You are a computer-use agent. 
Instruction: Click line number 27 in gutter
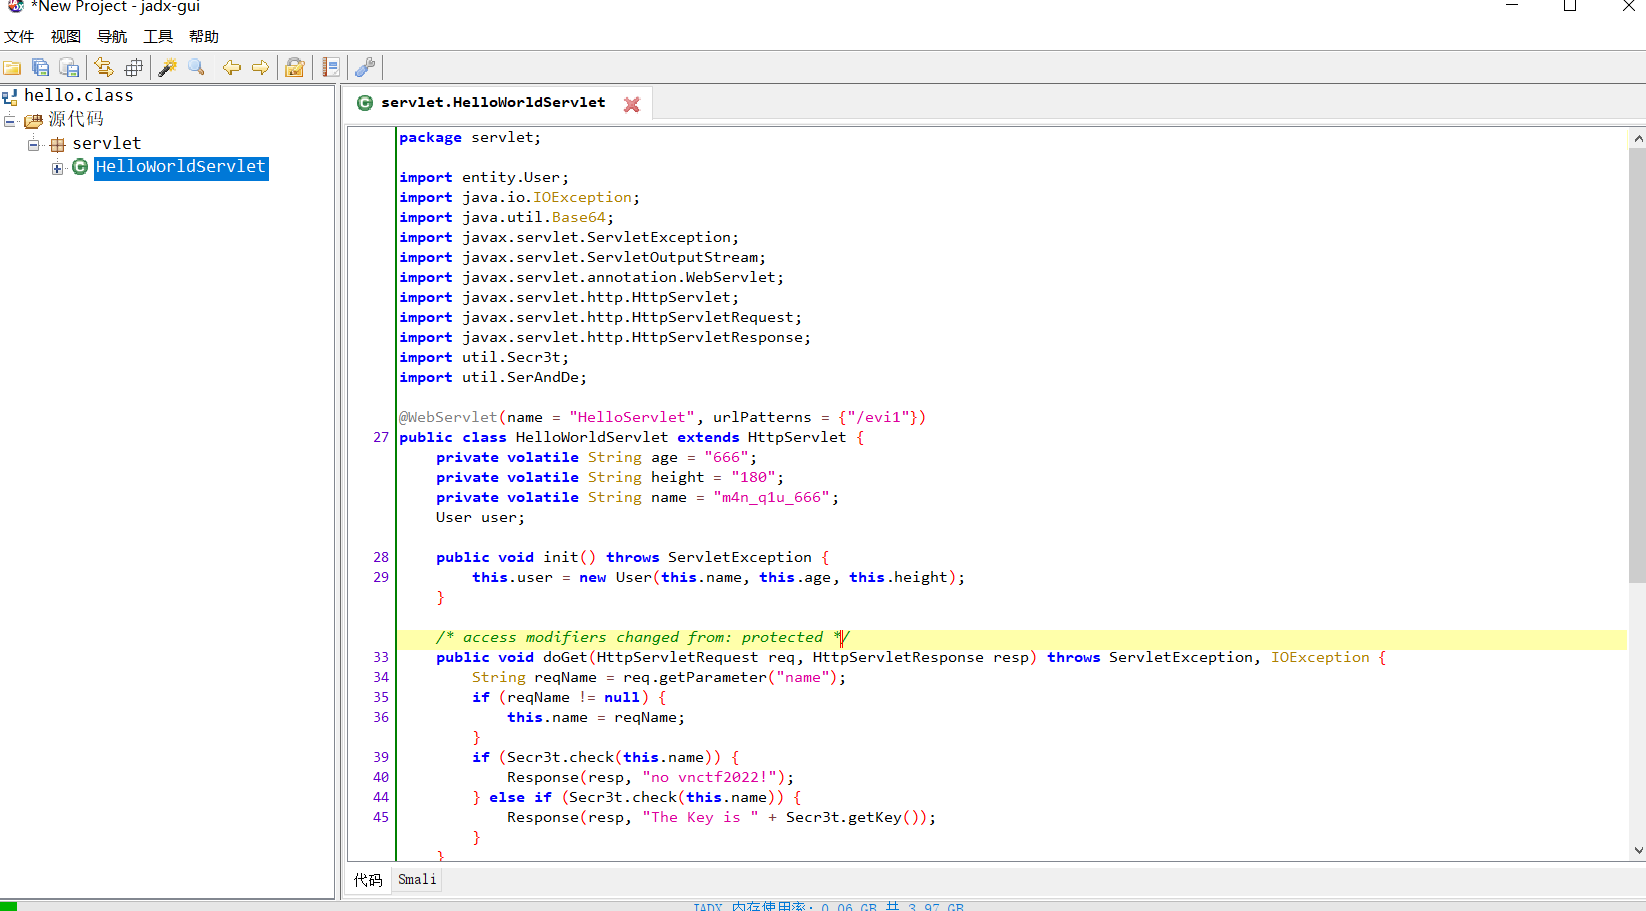click(x=381, y=438)
